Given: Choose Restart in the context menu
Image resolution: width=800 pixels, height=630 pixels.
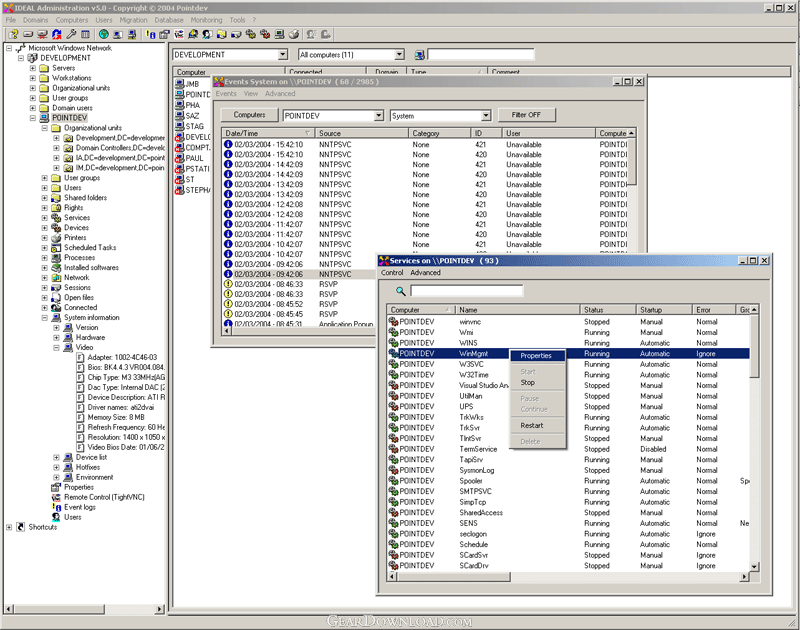Looking at the screenshot, I should [532, 425].
